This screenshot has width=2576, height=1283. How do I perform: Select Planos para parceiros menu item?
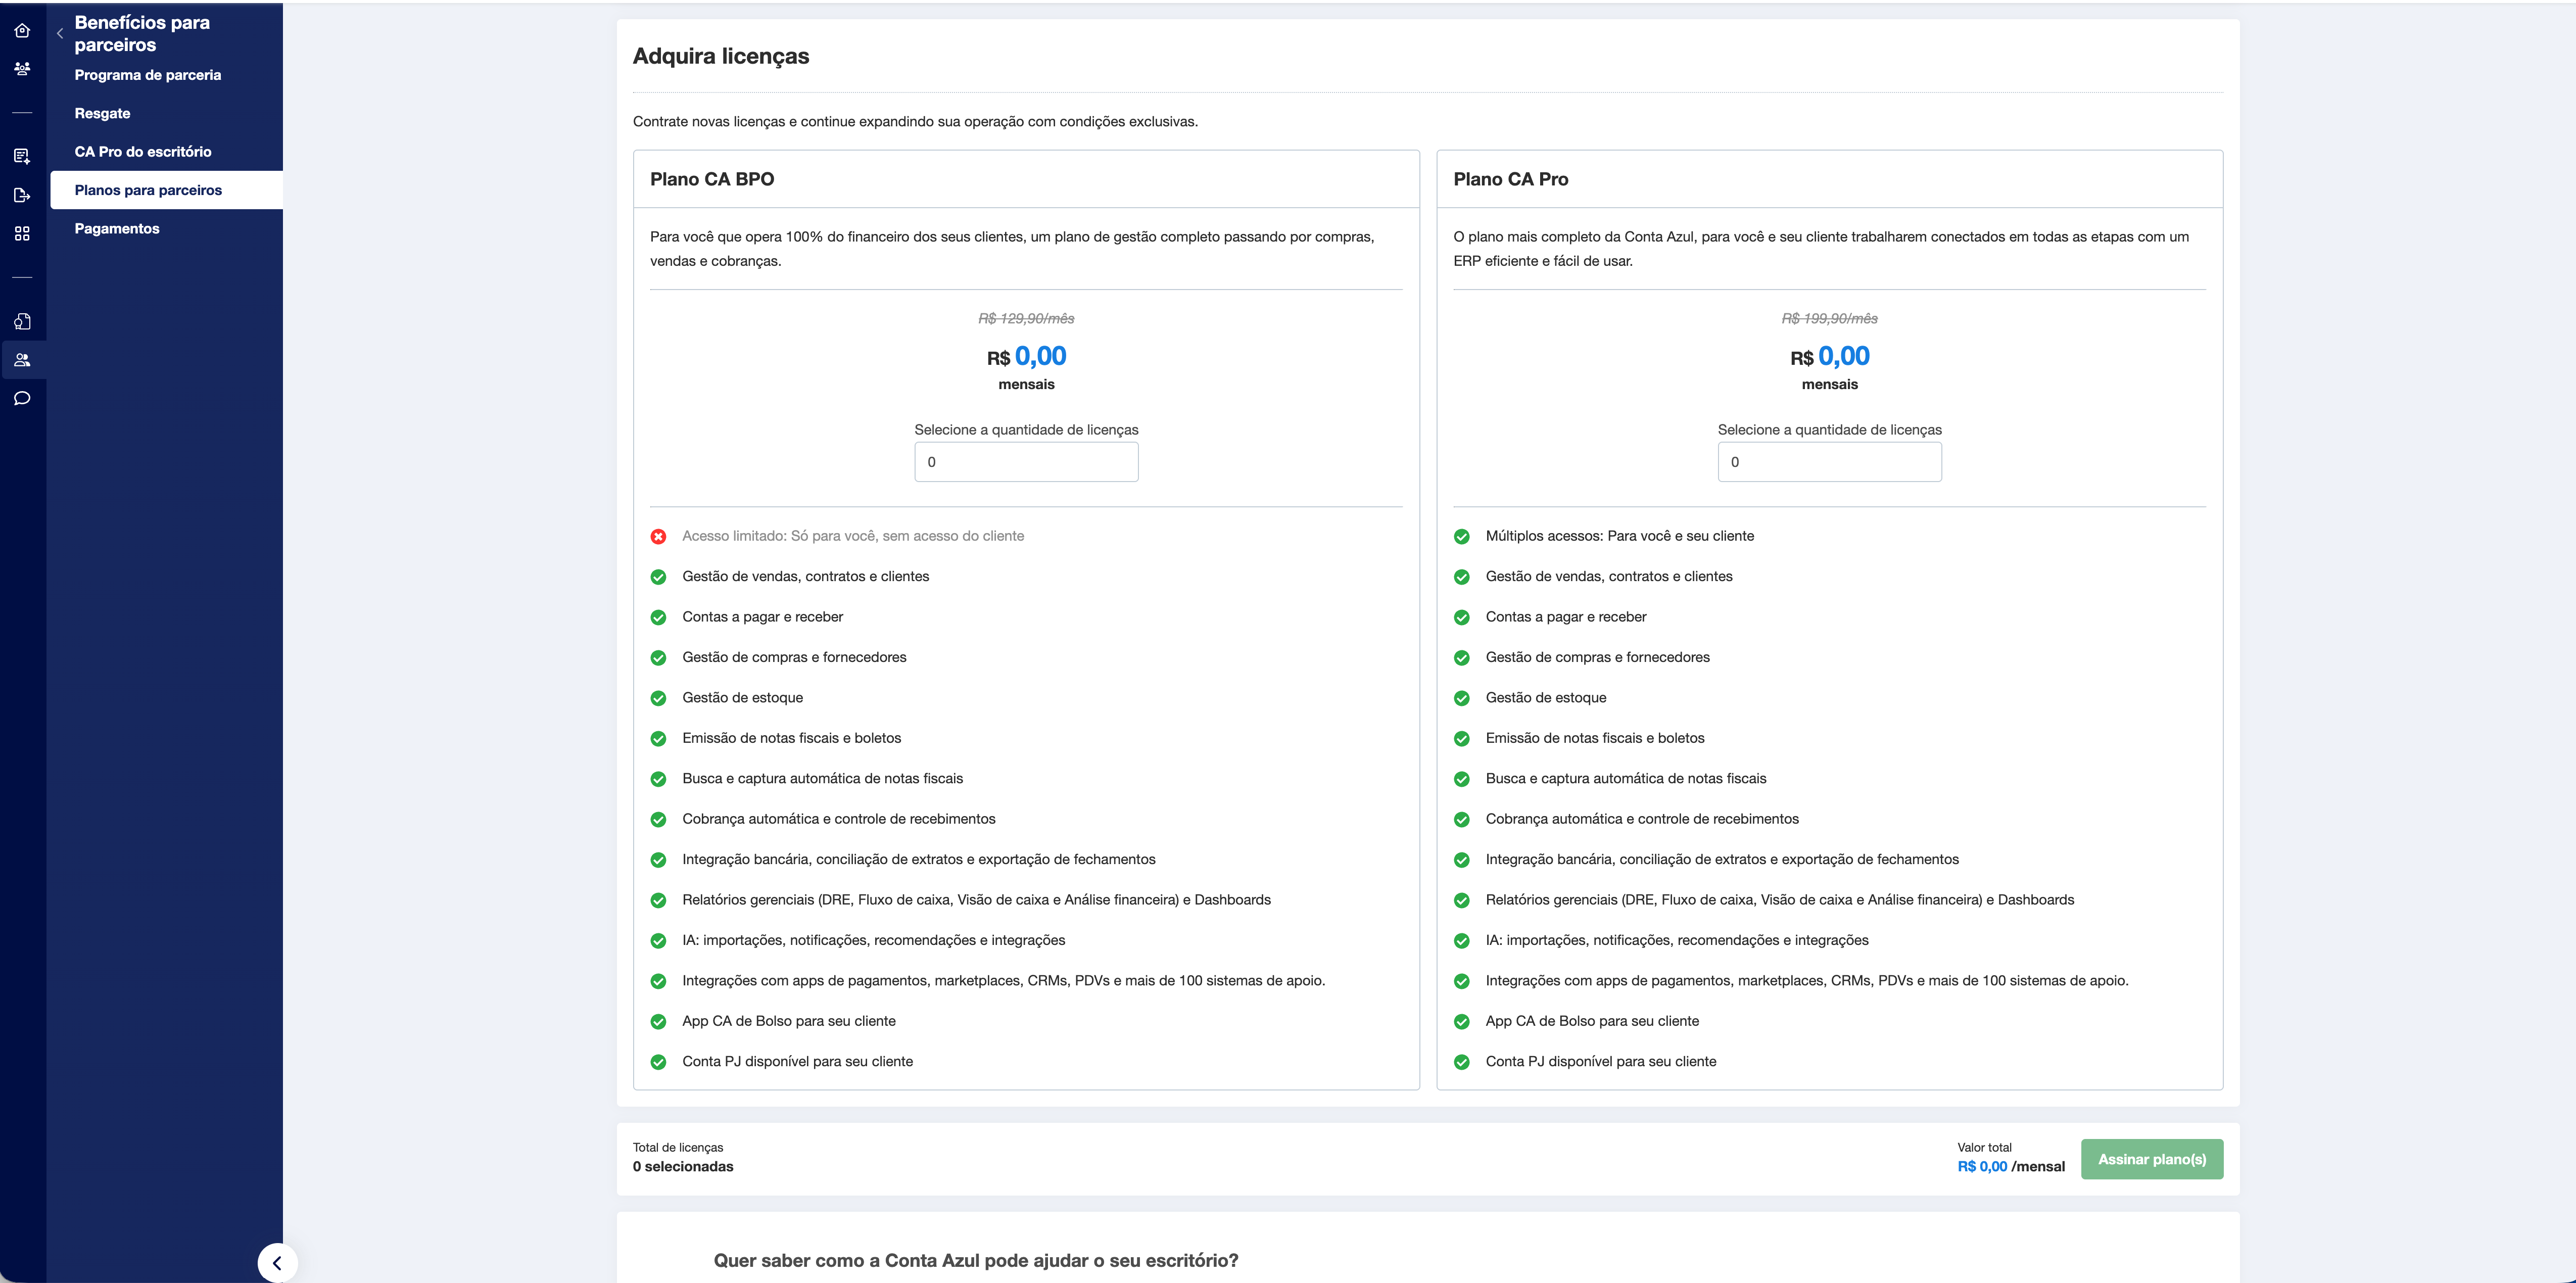(166, 190)
